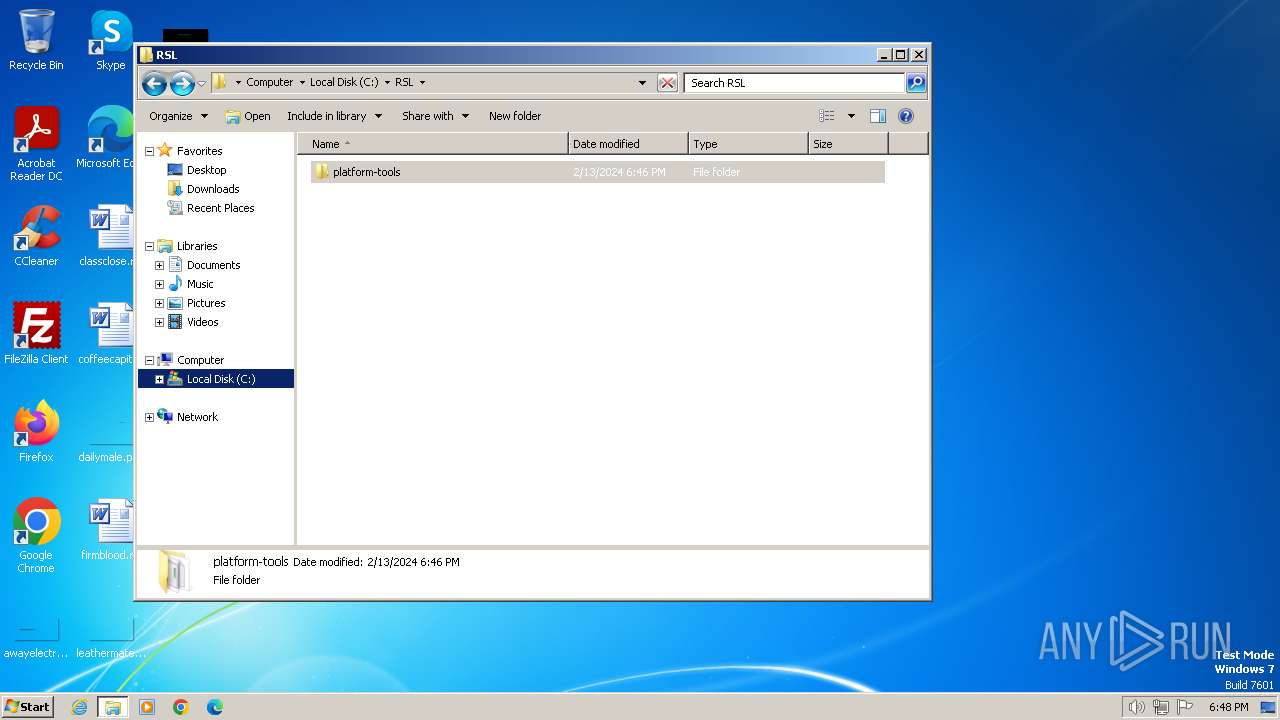Go forward with the Explorer Forward arrow

(182, 83)
